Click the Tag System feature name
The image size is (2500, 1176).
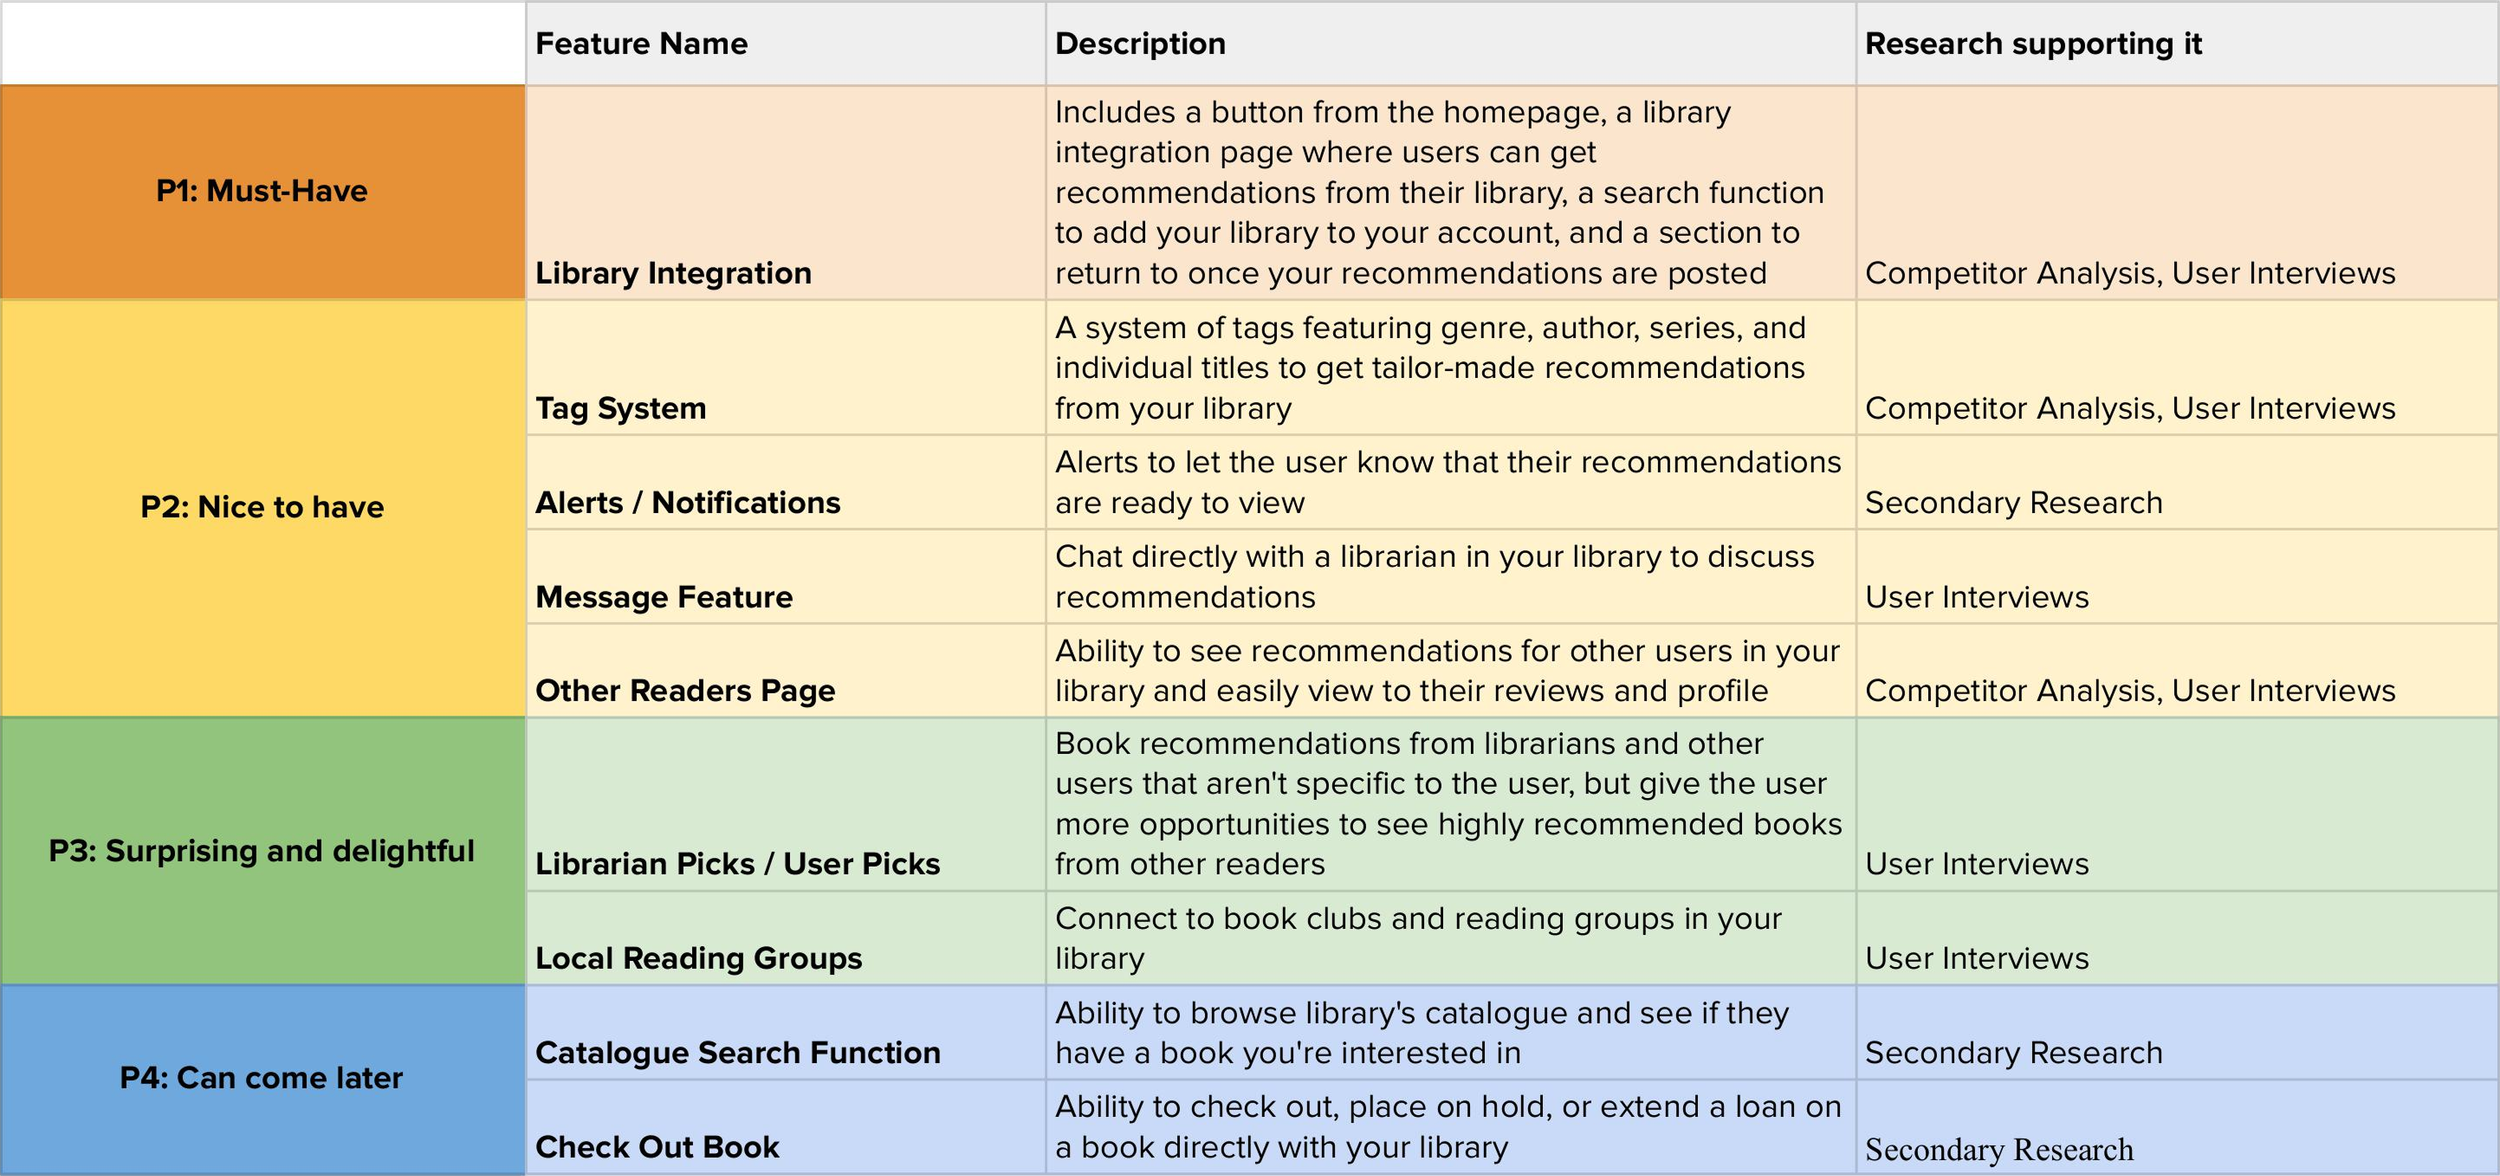tap(620, 408)
